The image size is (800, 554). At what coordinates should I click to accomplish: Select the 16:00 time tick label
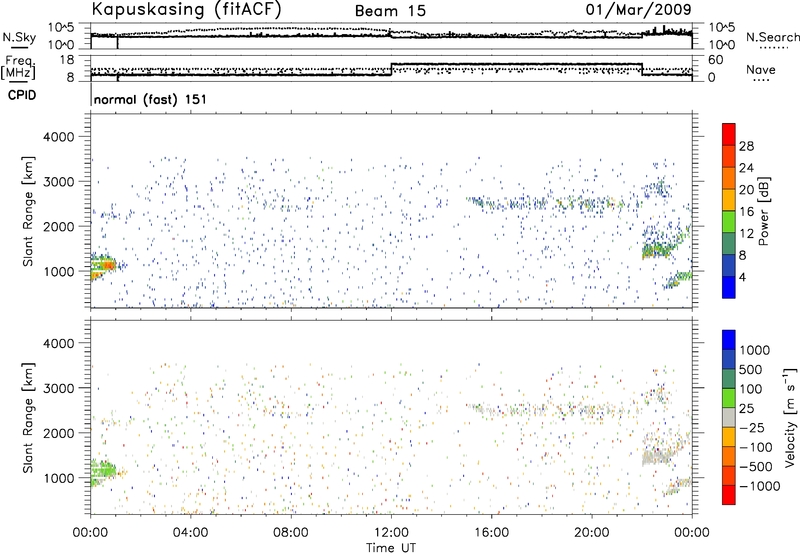click(x=491, y=533)
